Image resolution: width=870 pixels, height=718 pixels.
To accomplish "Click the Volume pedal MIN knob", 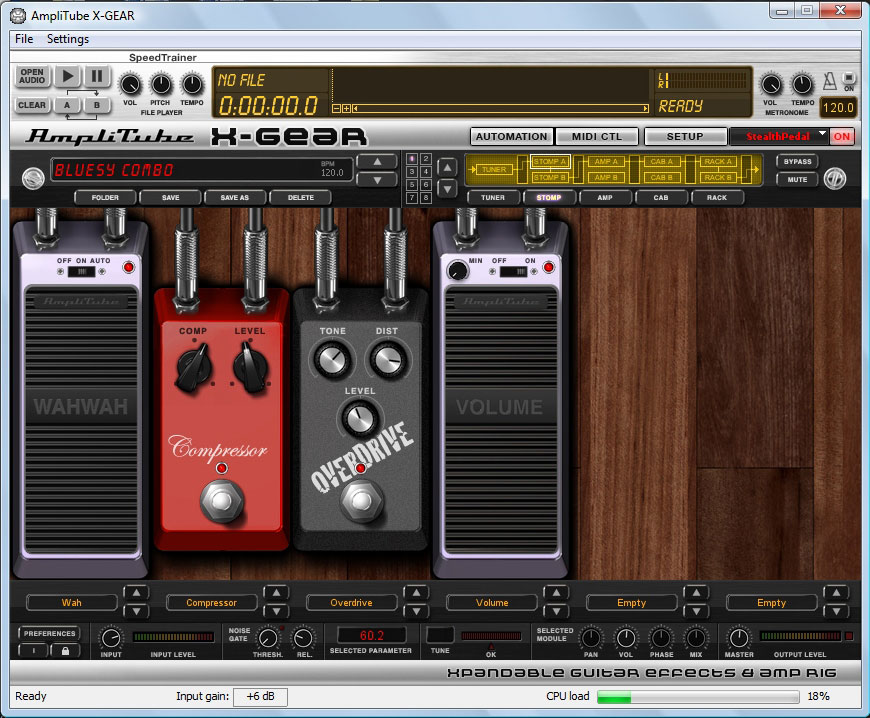I will (457, 270).
